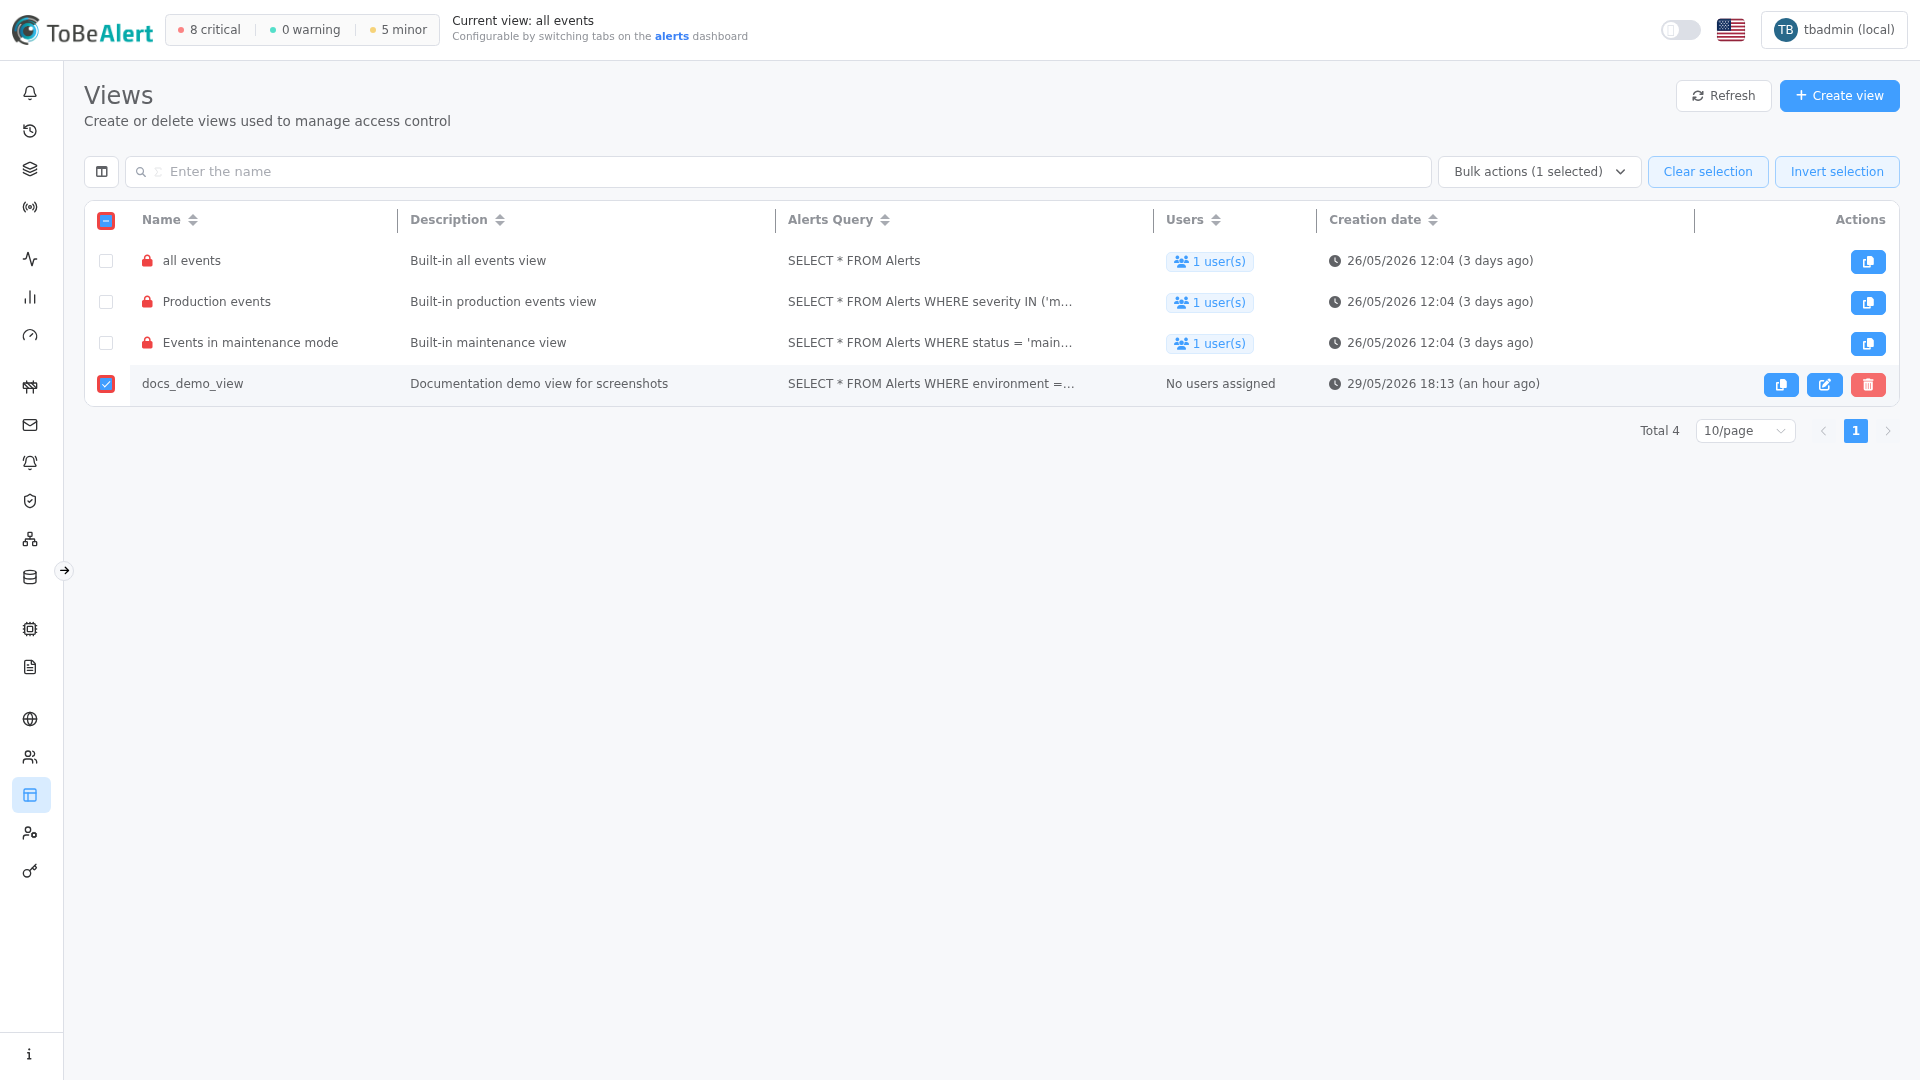Click the '0 warning' status indicator
This screenshot has width=1920, height=1080.
point(305,30)
